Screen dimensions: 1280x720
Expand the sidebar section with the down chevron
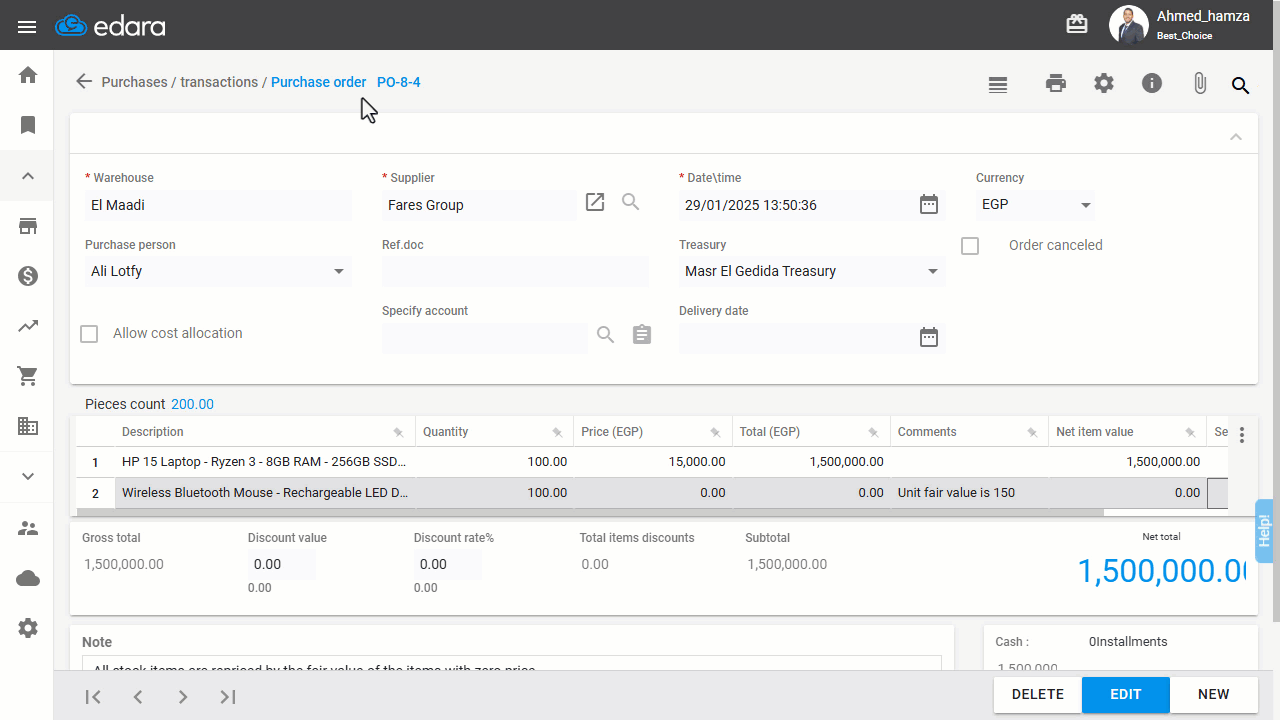click(28, 477)
